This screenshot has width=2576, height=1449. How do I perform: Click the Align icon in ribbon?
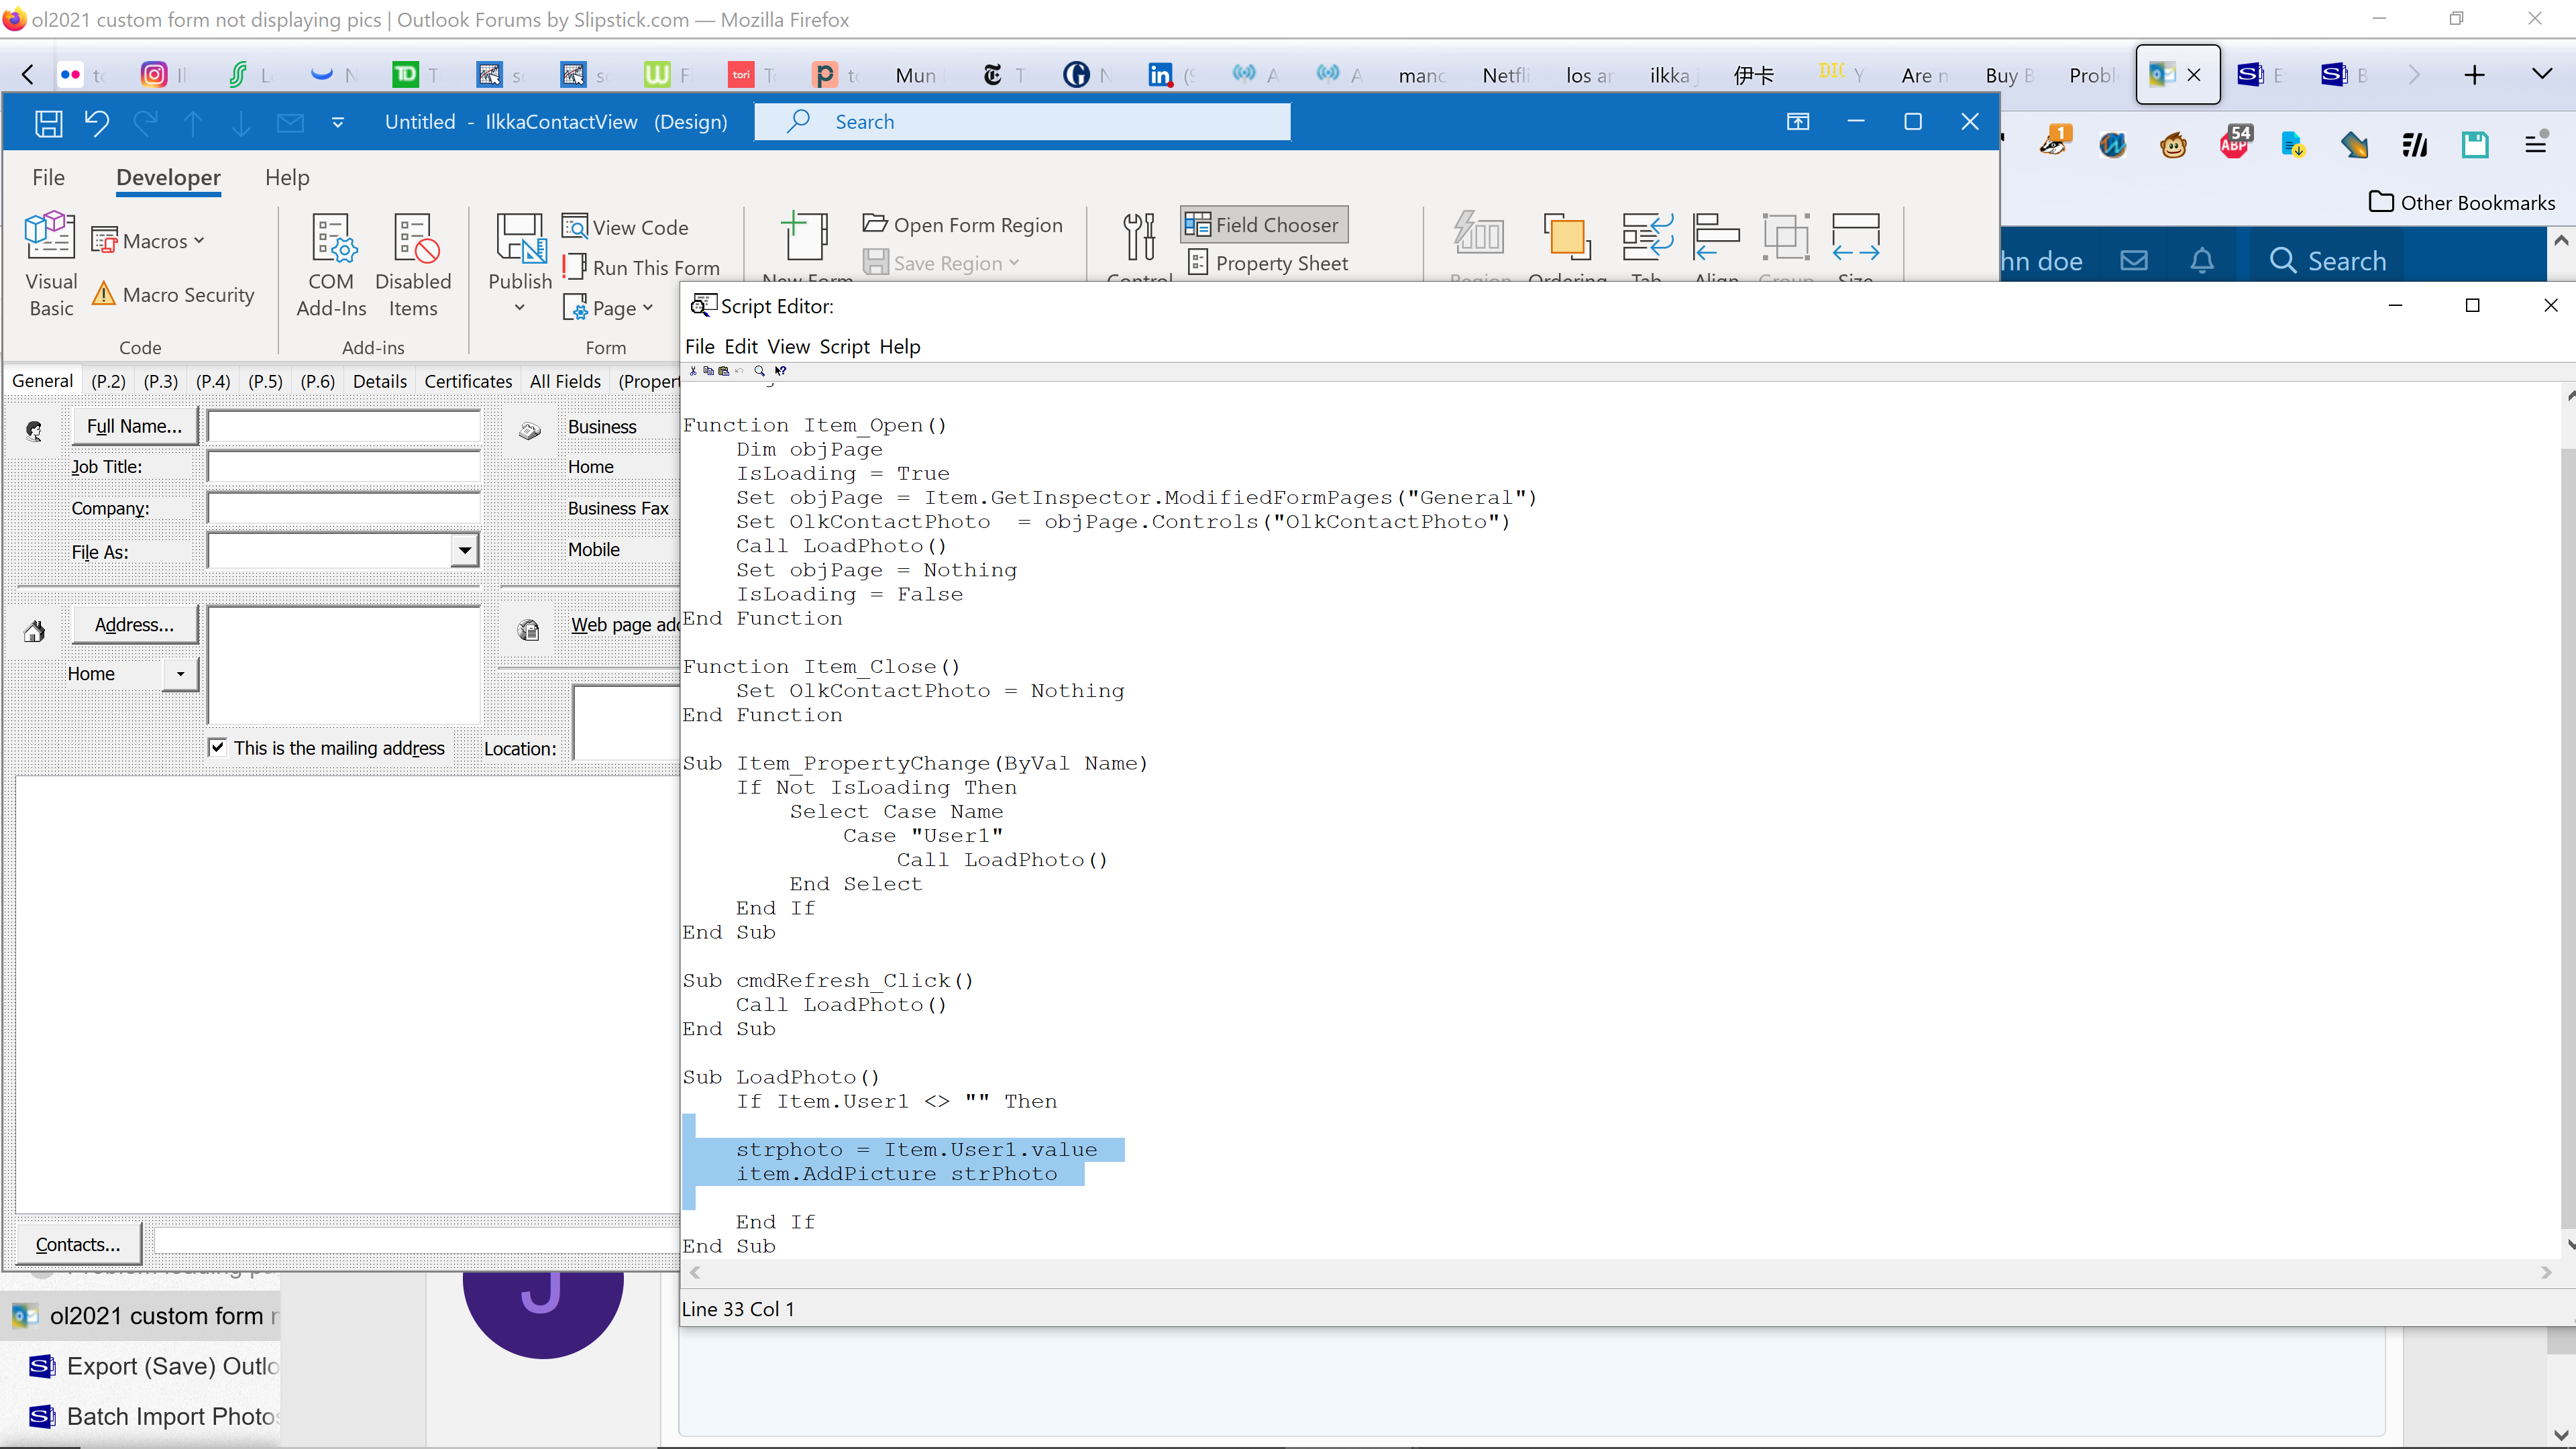click(1716, 237)
